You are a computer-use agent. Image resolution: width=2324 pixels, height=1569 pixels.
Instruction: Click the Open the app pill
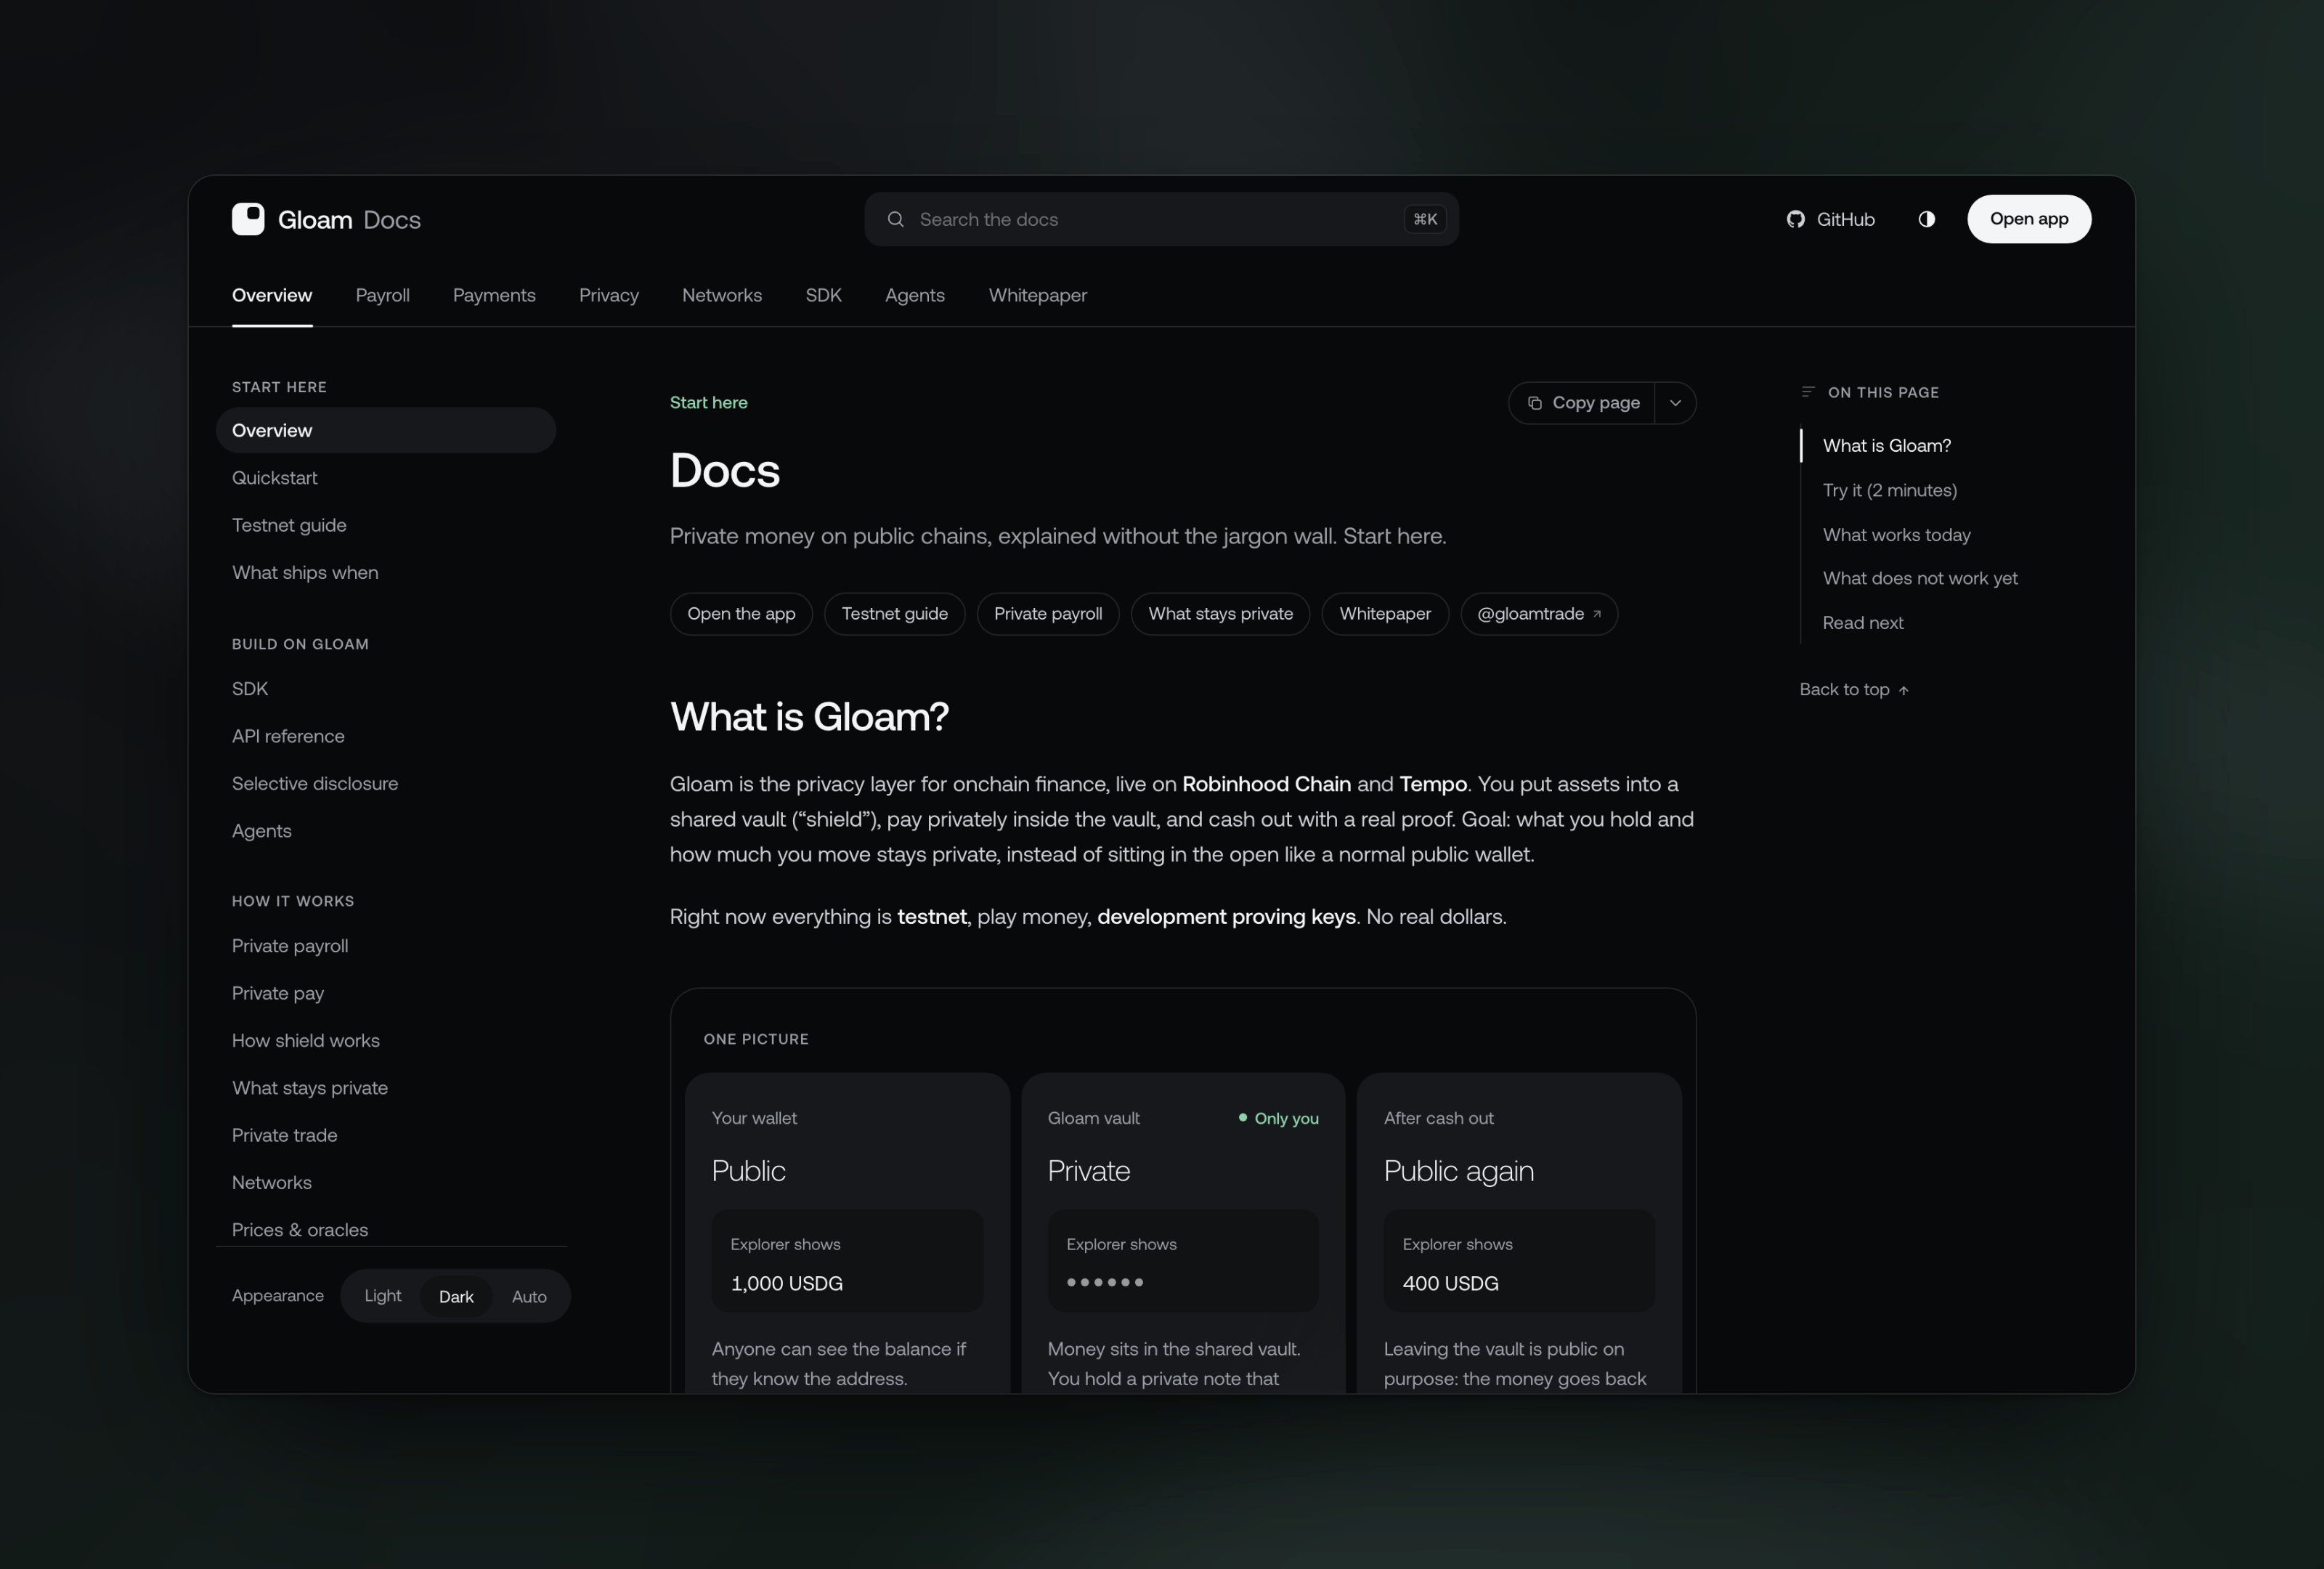tap(741, 614)
